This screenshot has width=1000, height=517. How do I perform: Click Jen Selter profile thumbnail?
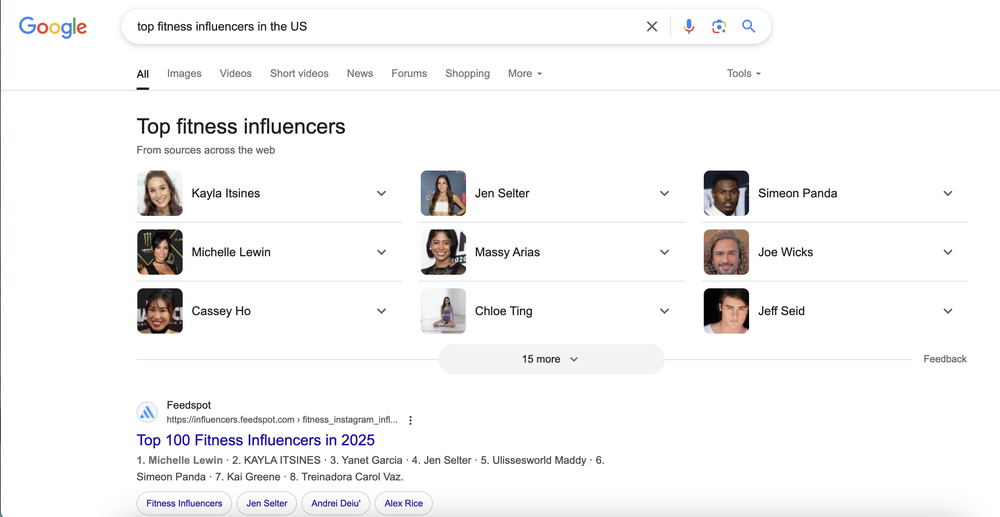pos(443,193)
